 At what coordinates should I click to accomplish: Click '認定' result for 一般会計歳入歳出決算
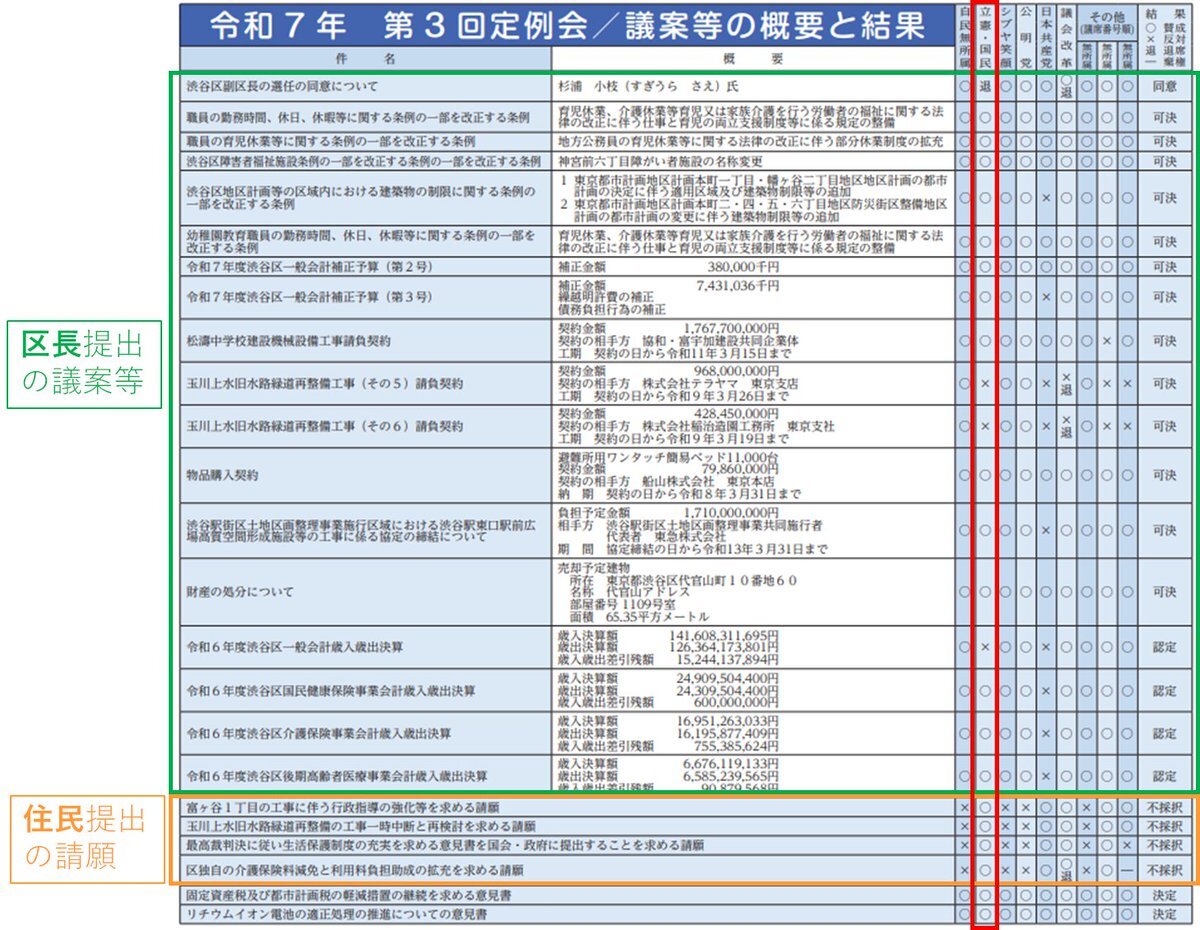(1165, 647)
